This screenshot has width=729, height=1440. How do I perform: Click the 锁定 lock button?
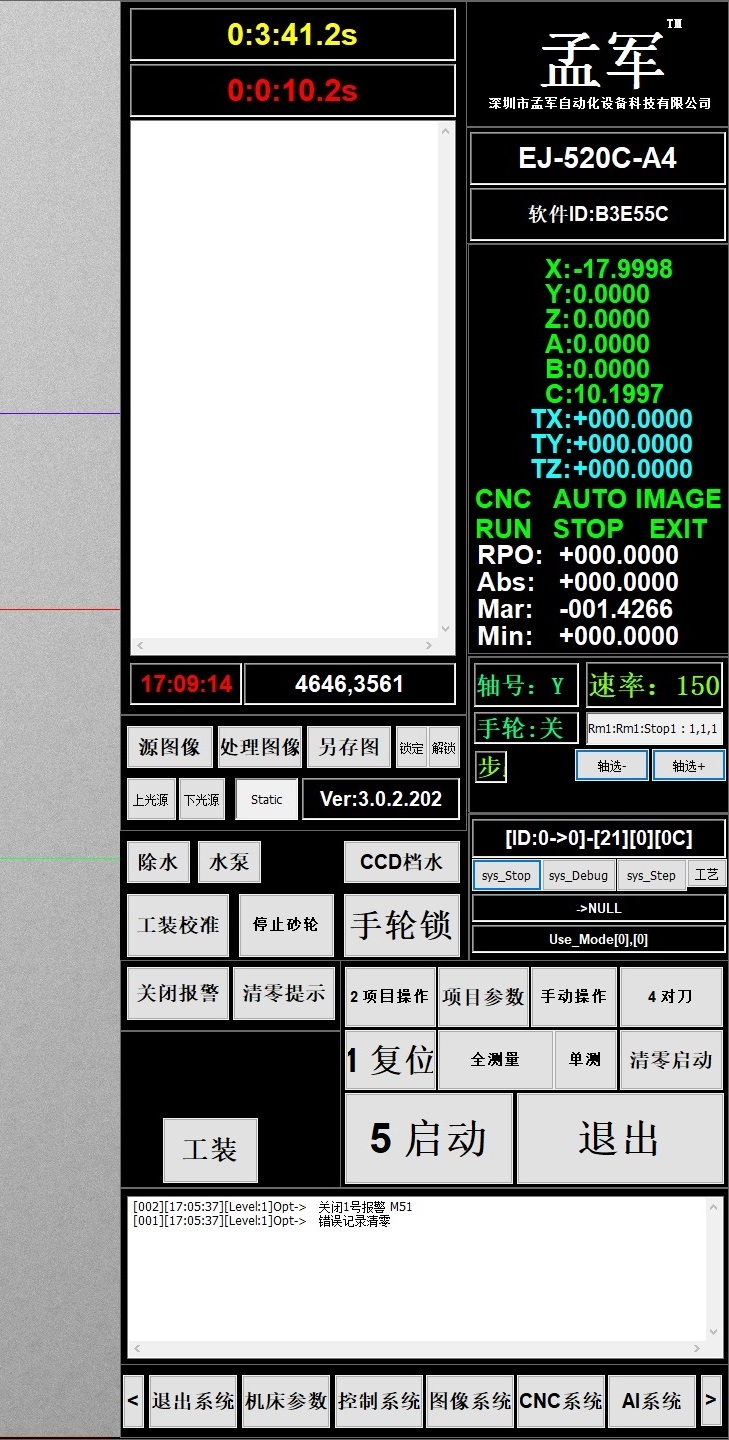click(411, 748)
